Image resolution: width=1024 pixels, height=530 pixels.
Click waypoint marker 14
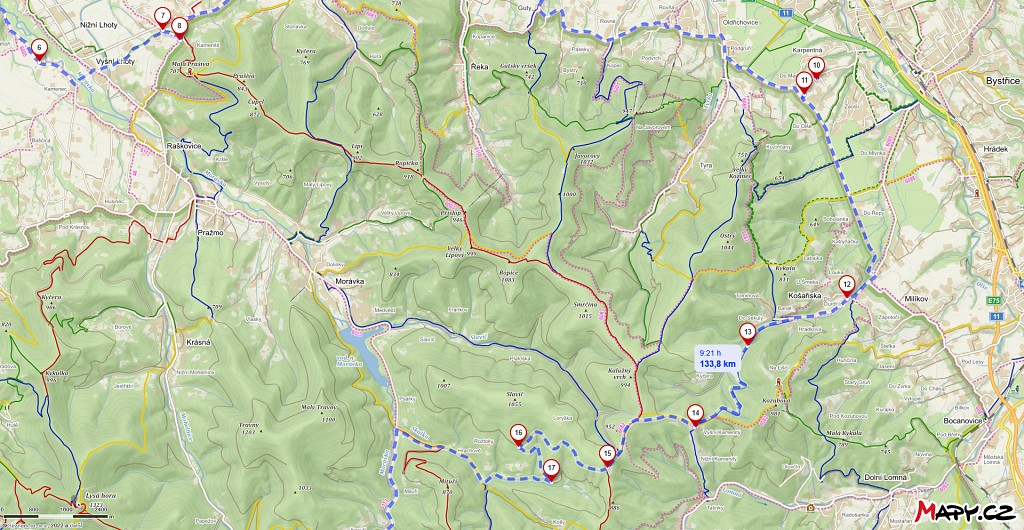(696, 414)
